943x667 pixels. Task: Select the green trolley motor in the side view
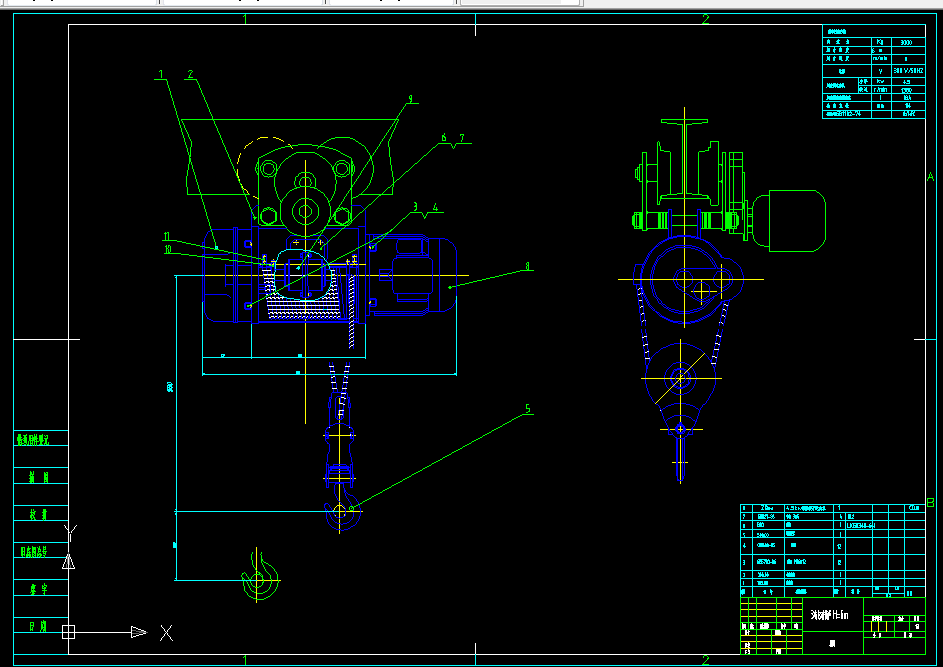pos(789,220)
